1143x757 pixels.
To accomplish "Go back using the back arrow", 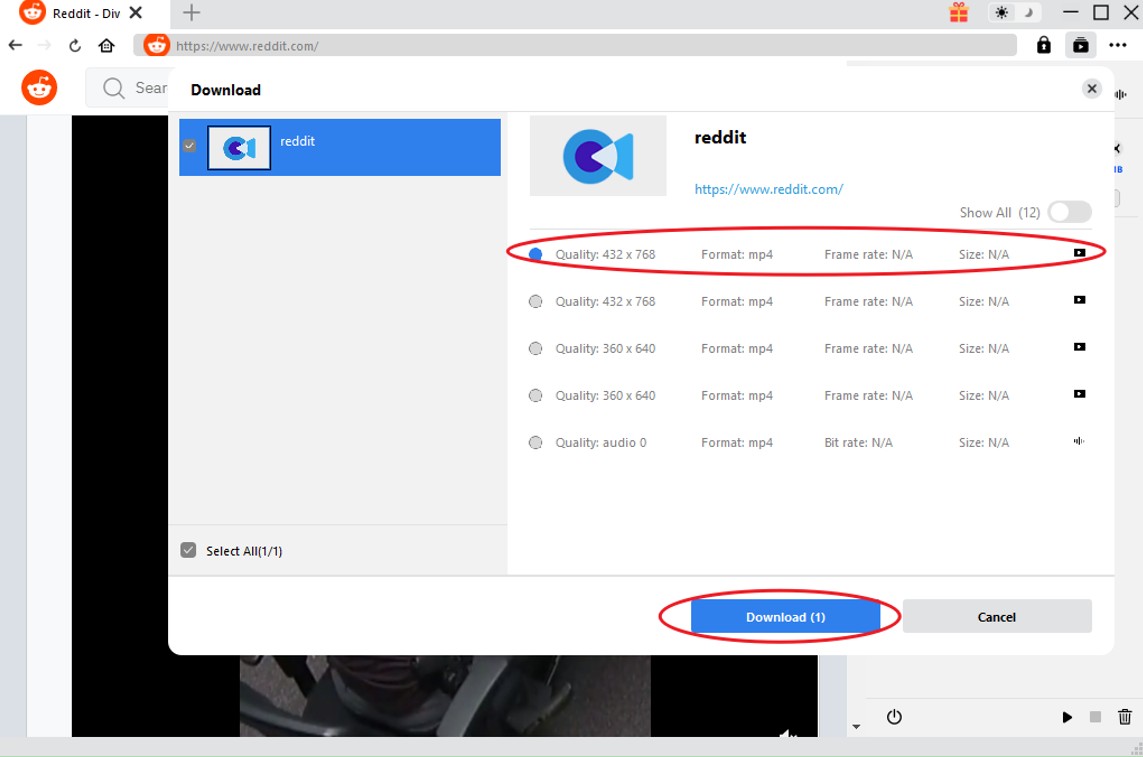I will [x=15, y=45].
